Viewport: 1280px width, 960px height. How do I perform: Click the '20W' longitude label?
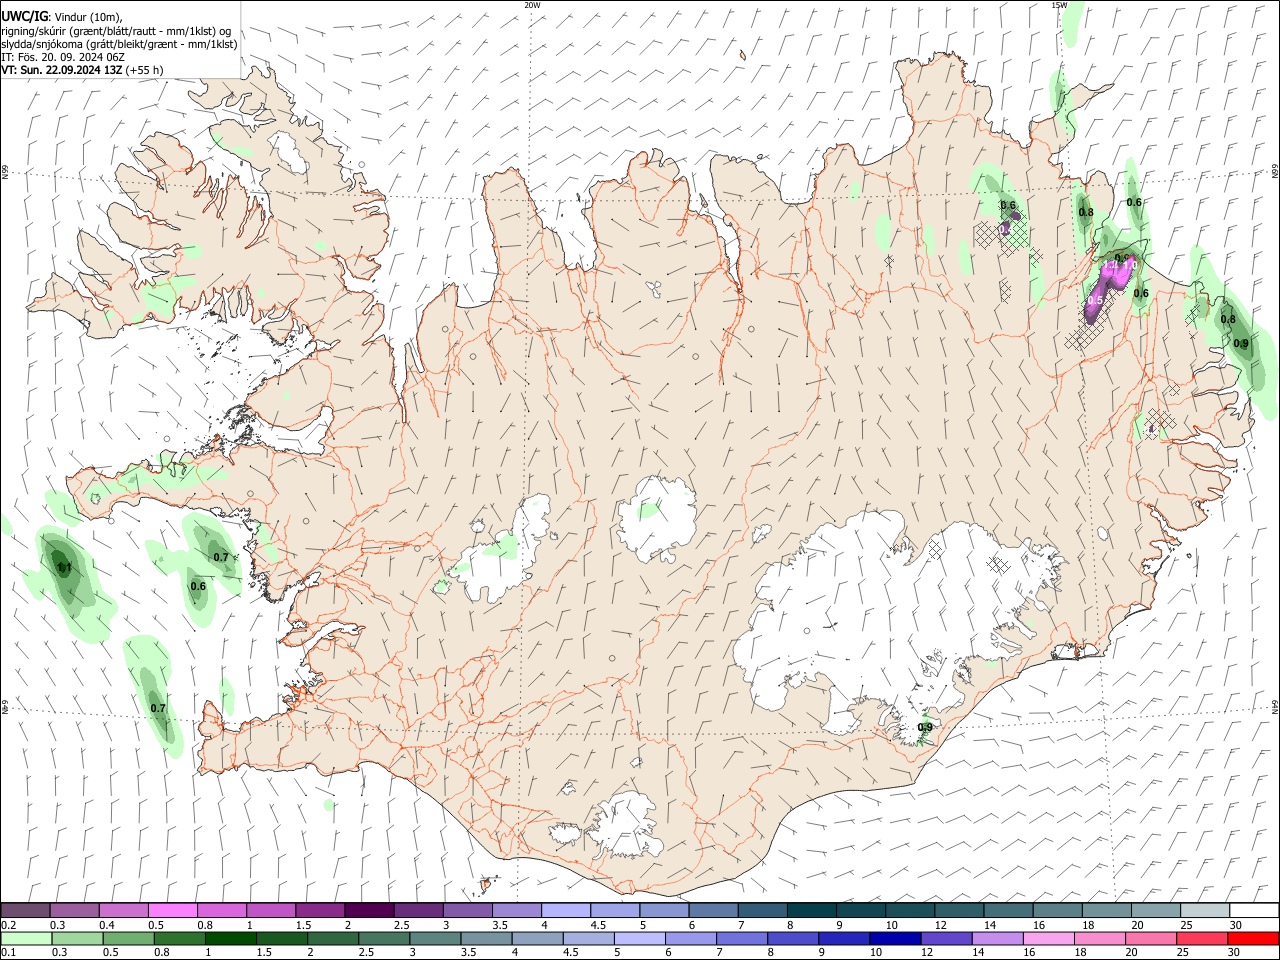point(532,5)
